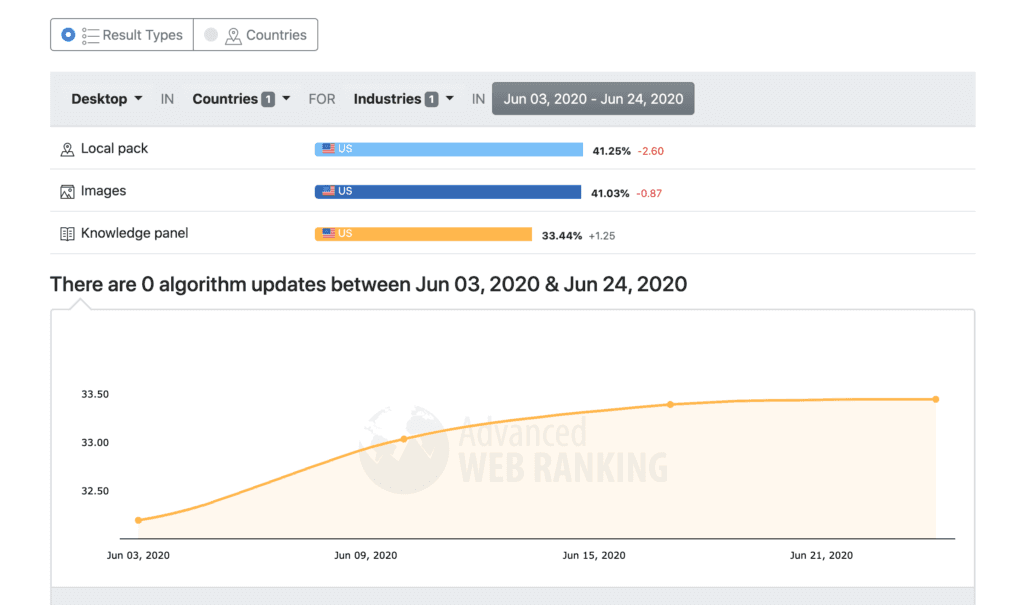
Task: Expand the Industries filter dropdown
Action: click(x=403, y=99)
